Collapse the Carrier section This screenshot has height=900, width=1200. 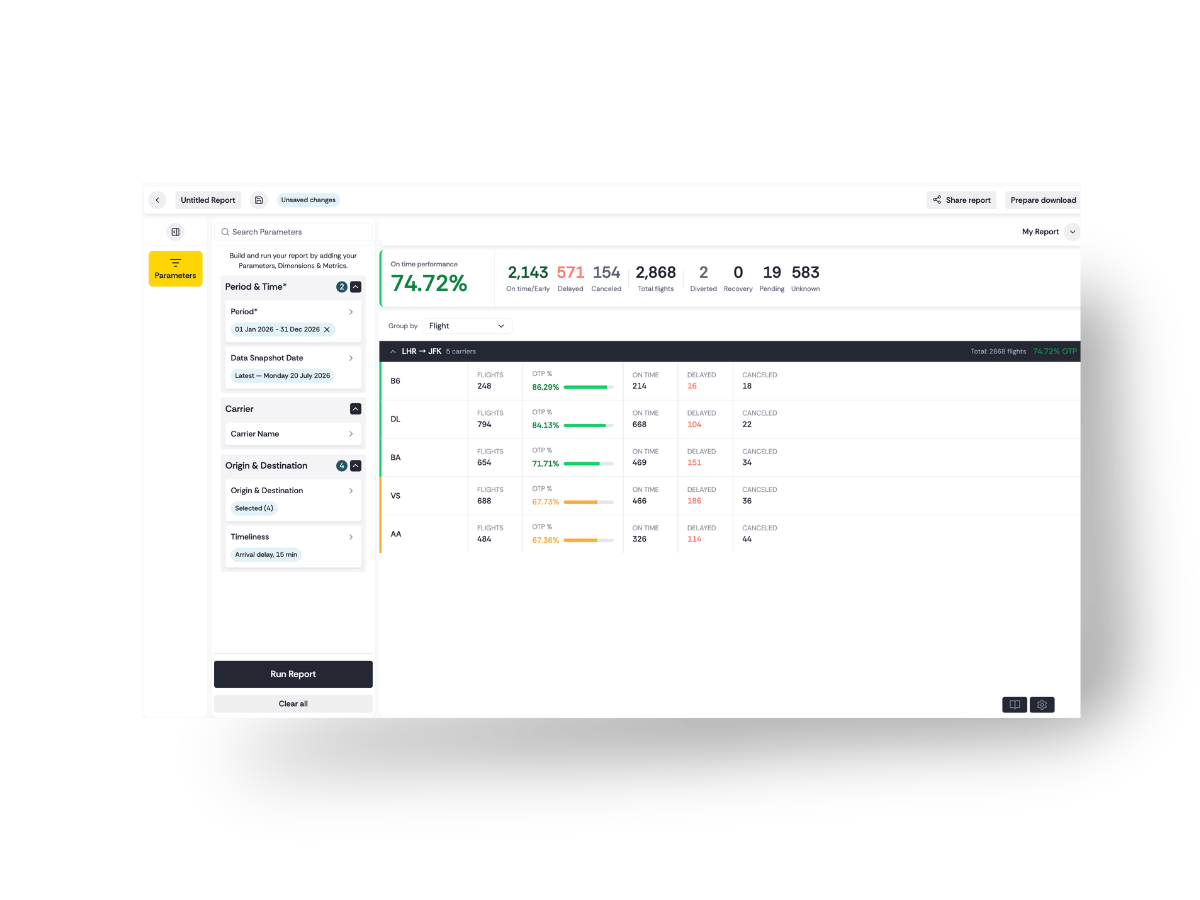point(355,409)
